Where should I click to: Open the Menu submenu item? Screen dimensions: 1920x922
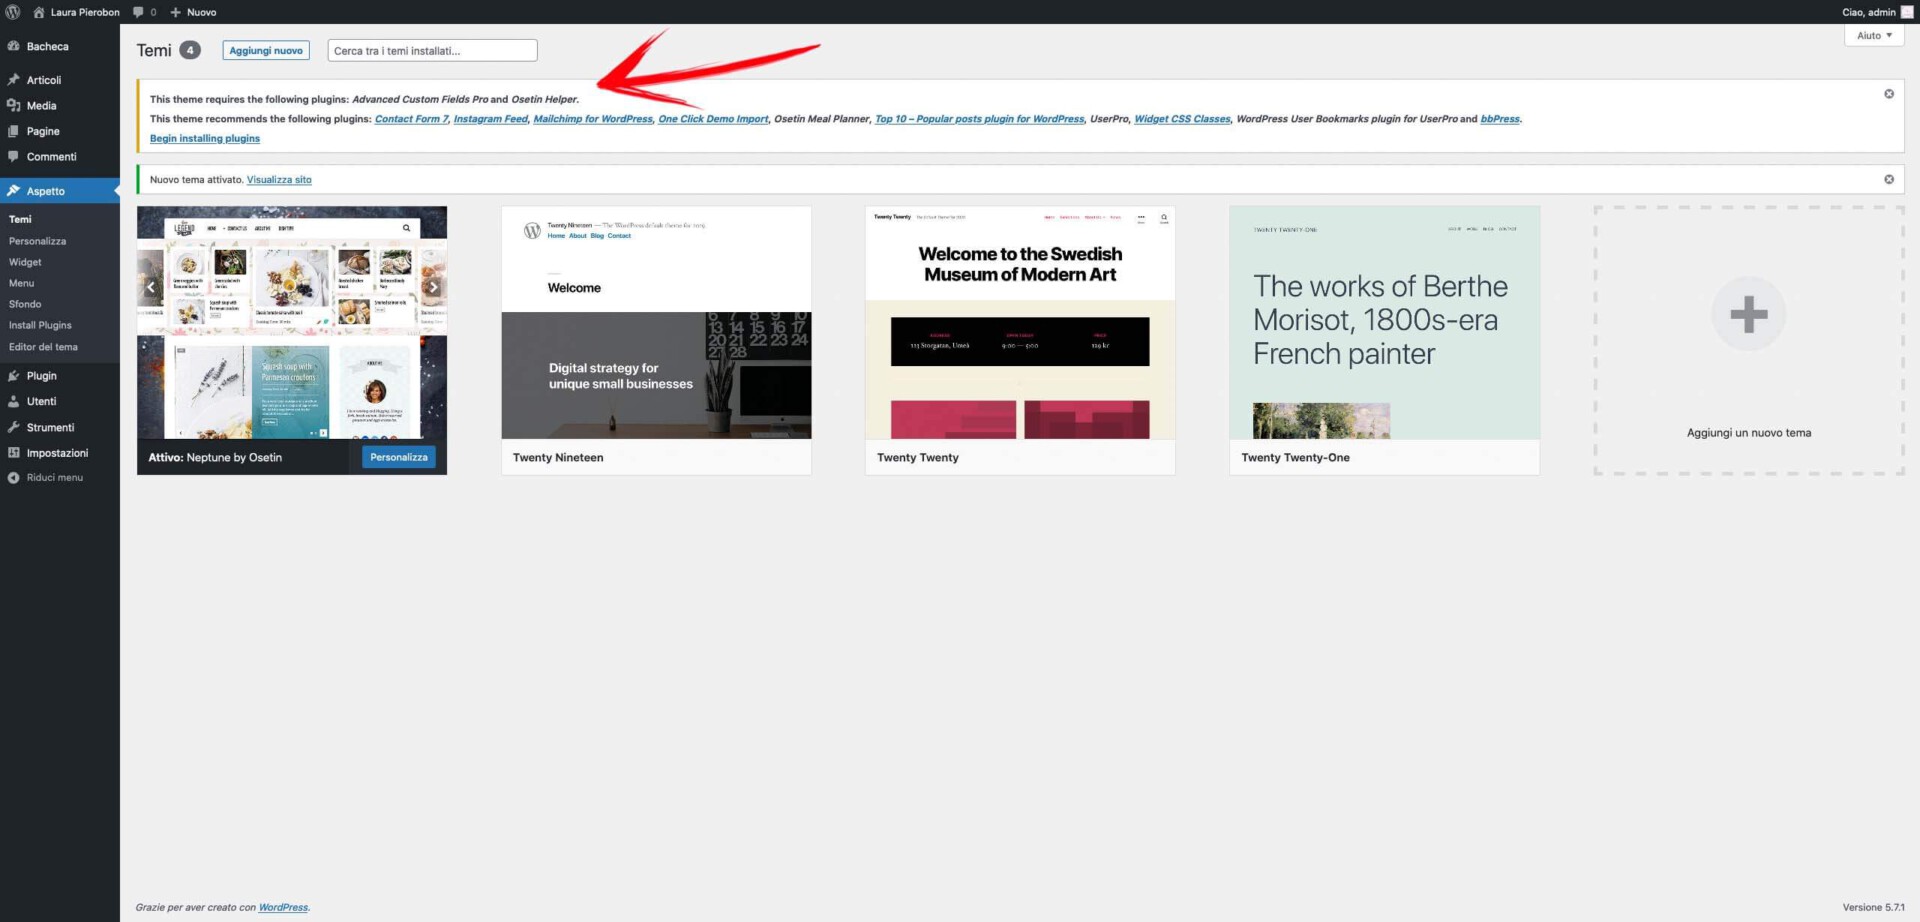click(21, 283)
